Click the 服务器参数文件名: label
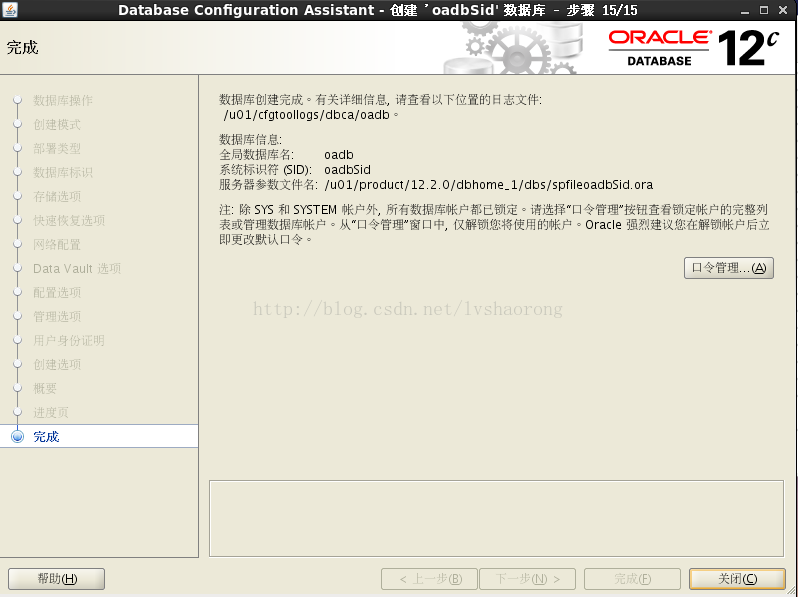 pyautogui.click(x=269, y=185)
